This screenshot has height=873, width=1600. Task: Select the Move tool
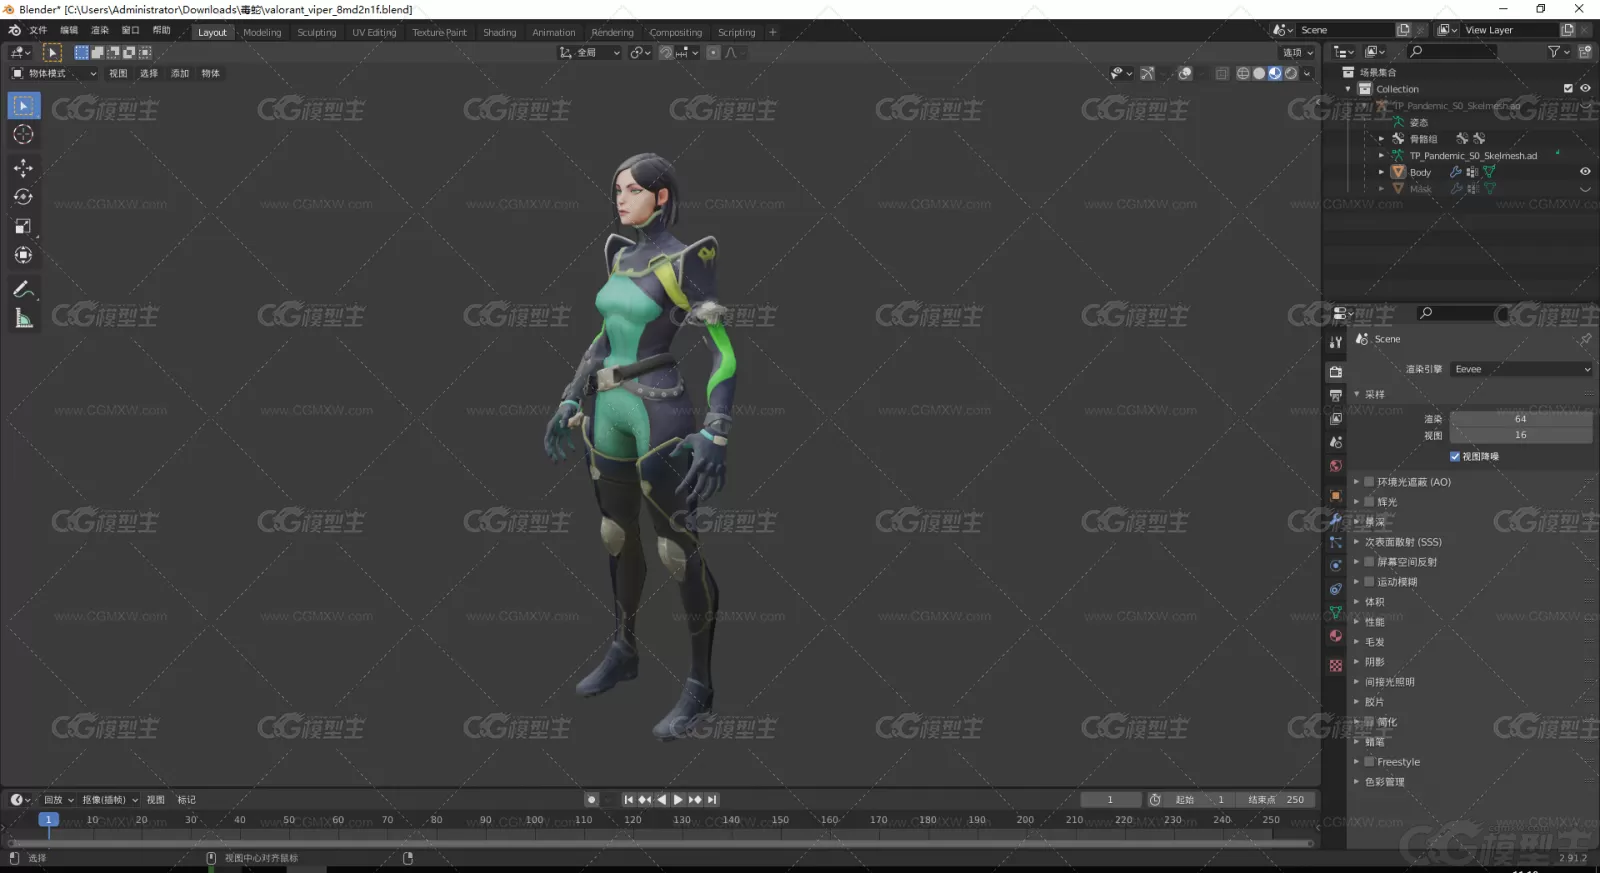(x=24, y=168)
